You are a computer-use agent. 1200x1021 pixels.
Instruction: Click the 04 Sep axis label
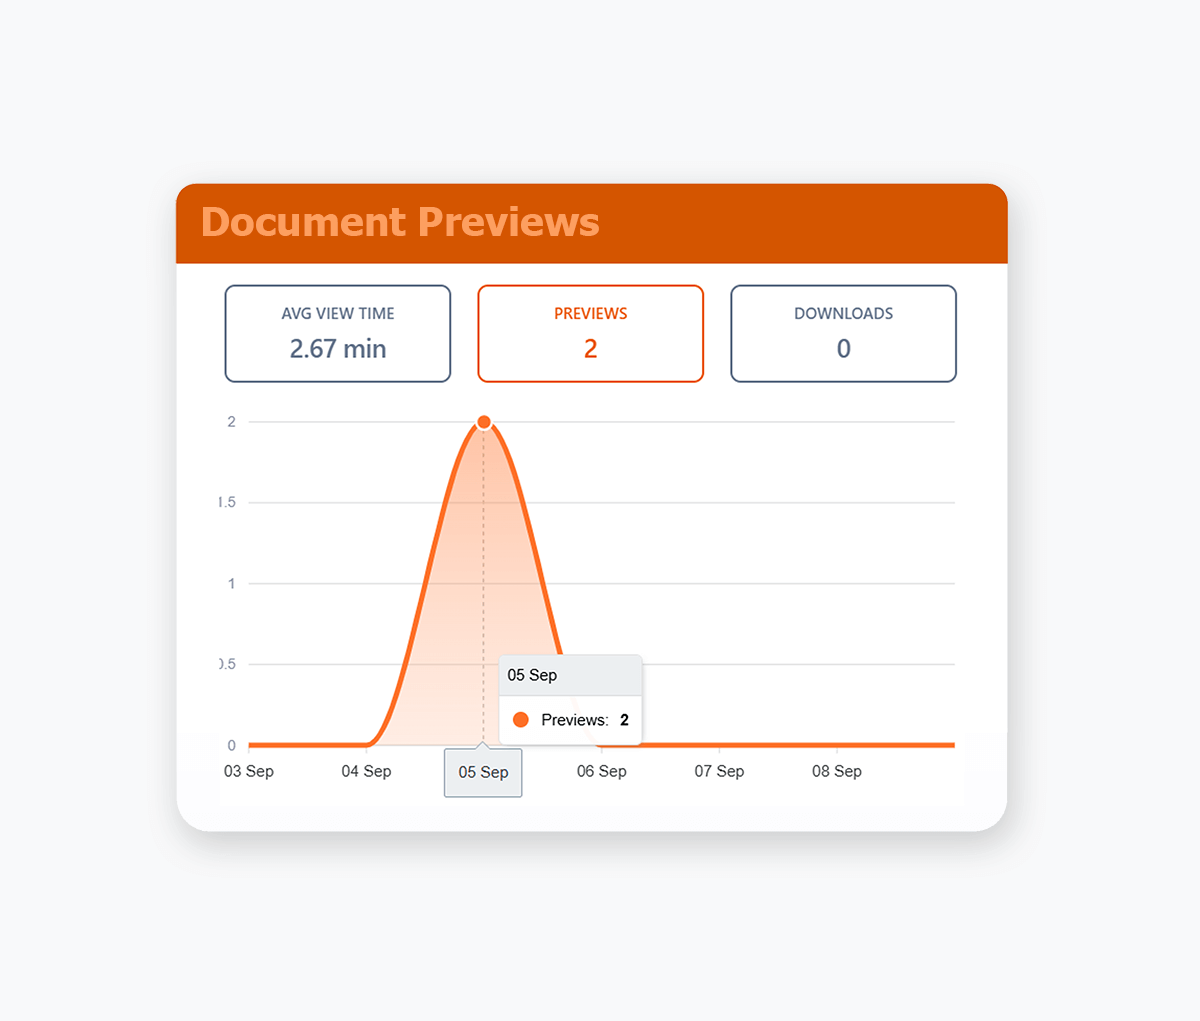click(366, 771)
